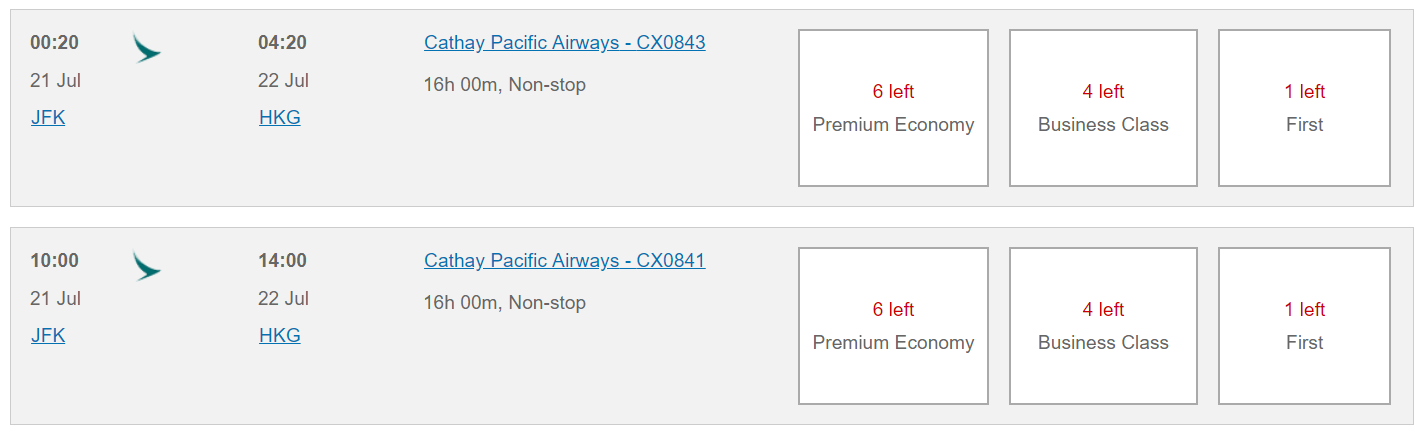Click the 04:20 arrival time
This screenshot has height=434, width=1426.
point(282,42)
